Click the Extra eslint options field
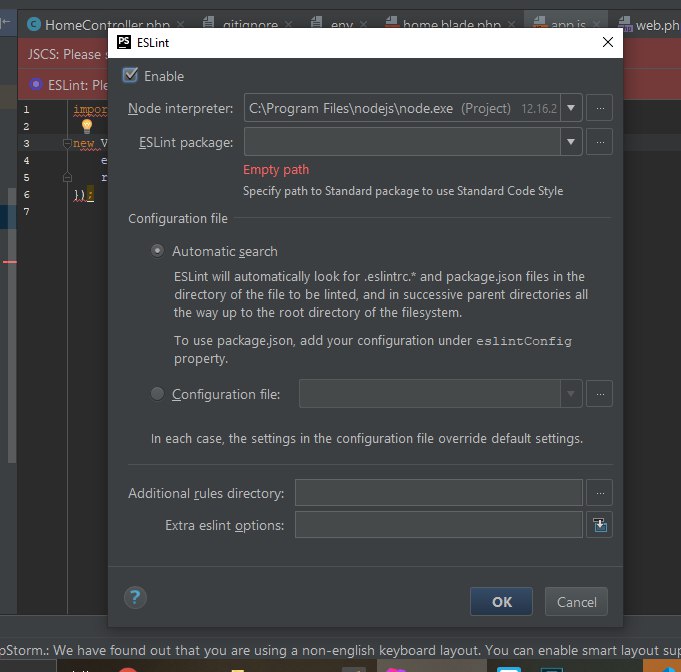Screen dimensions: 681x672 tap(439, 525)
